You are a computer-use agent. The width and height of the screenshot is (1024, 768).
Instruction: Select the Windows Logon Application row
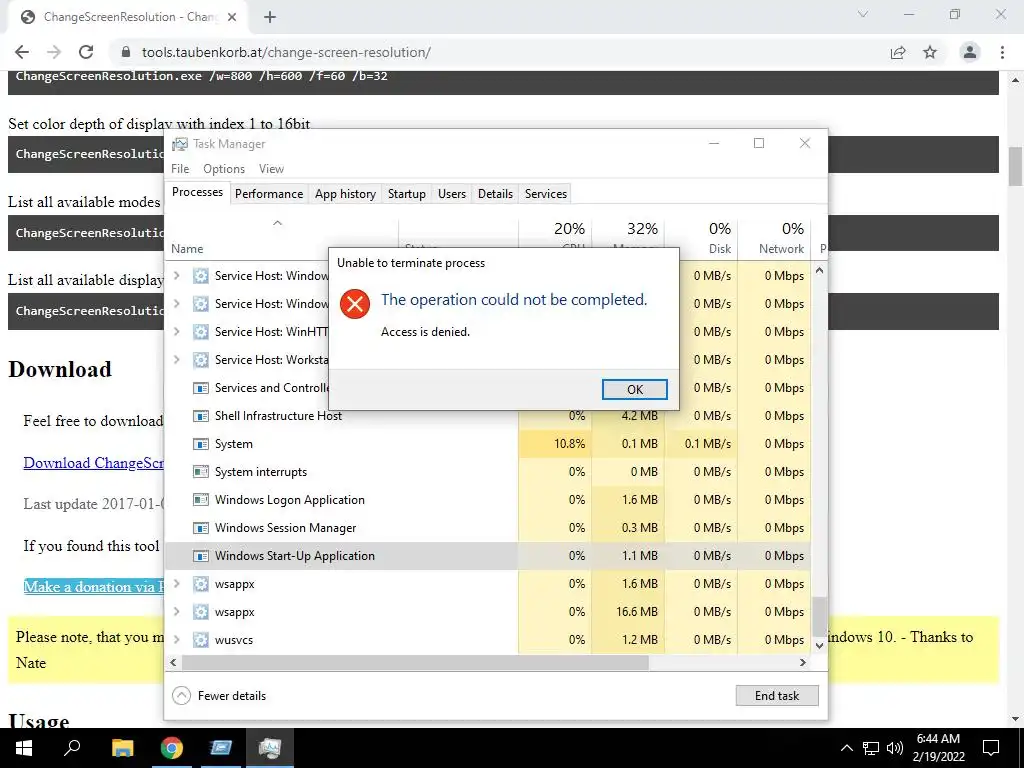pyautogui.click(x=487, y=500)
